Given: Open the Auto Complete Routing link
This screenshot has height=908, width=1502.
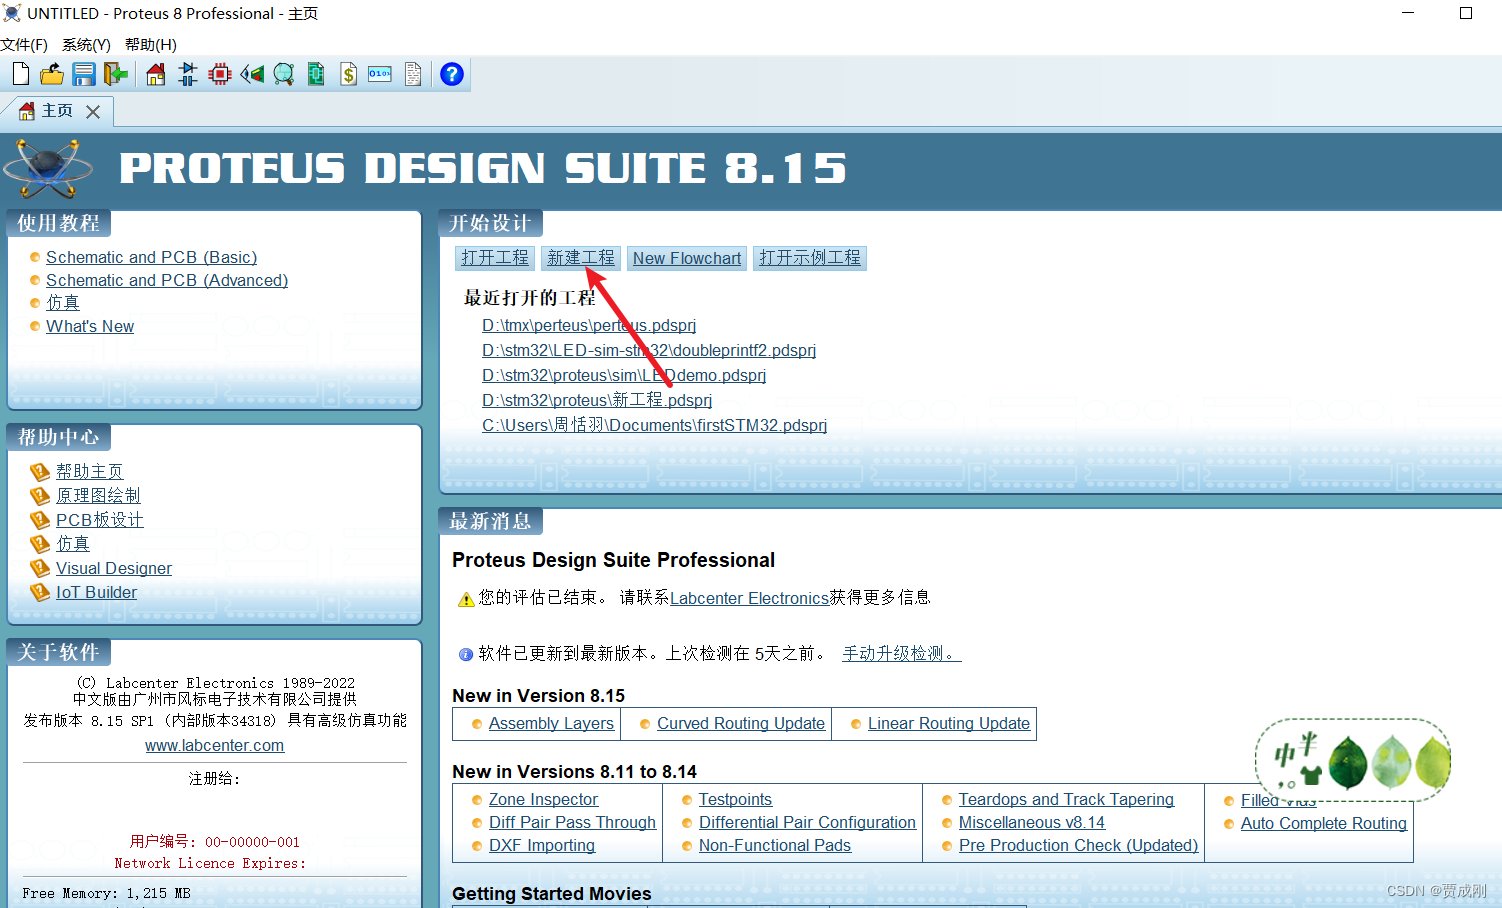Looking at the screenshot, I should [x=1324, y=823].
